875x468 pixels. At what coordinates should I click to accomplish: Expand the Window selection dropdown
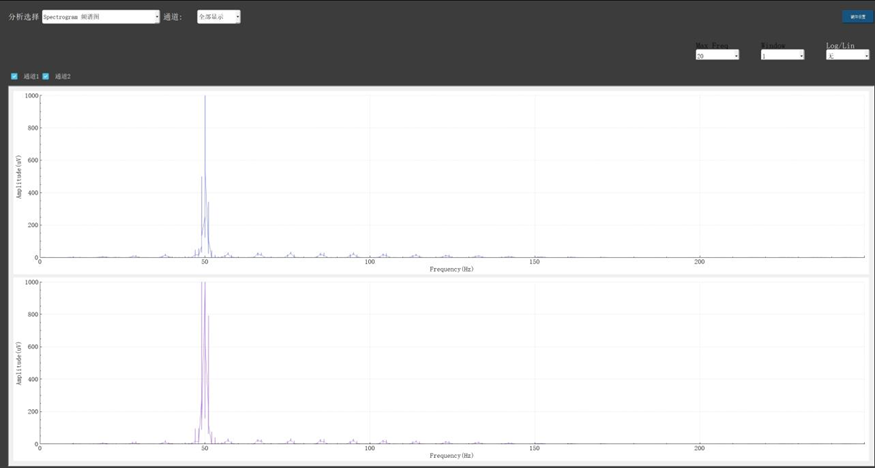tap(782, 56)
